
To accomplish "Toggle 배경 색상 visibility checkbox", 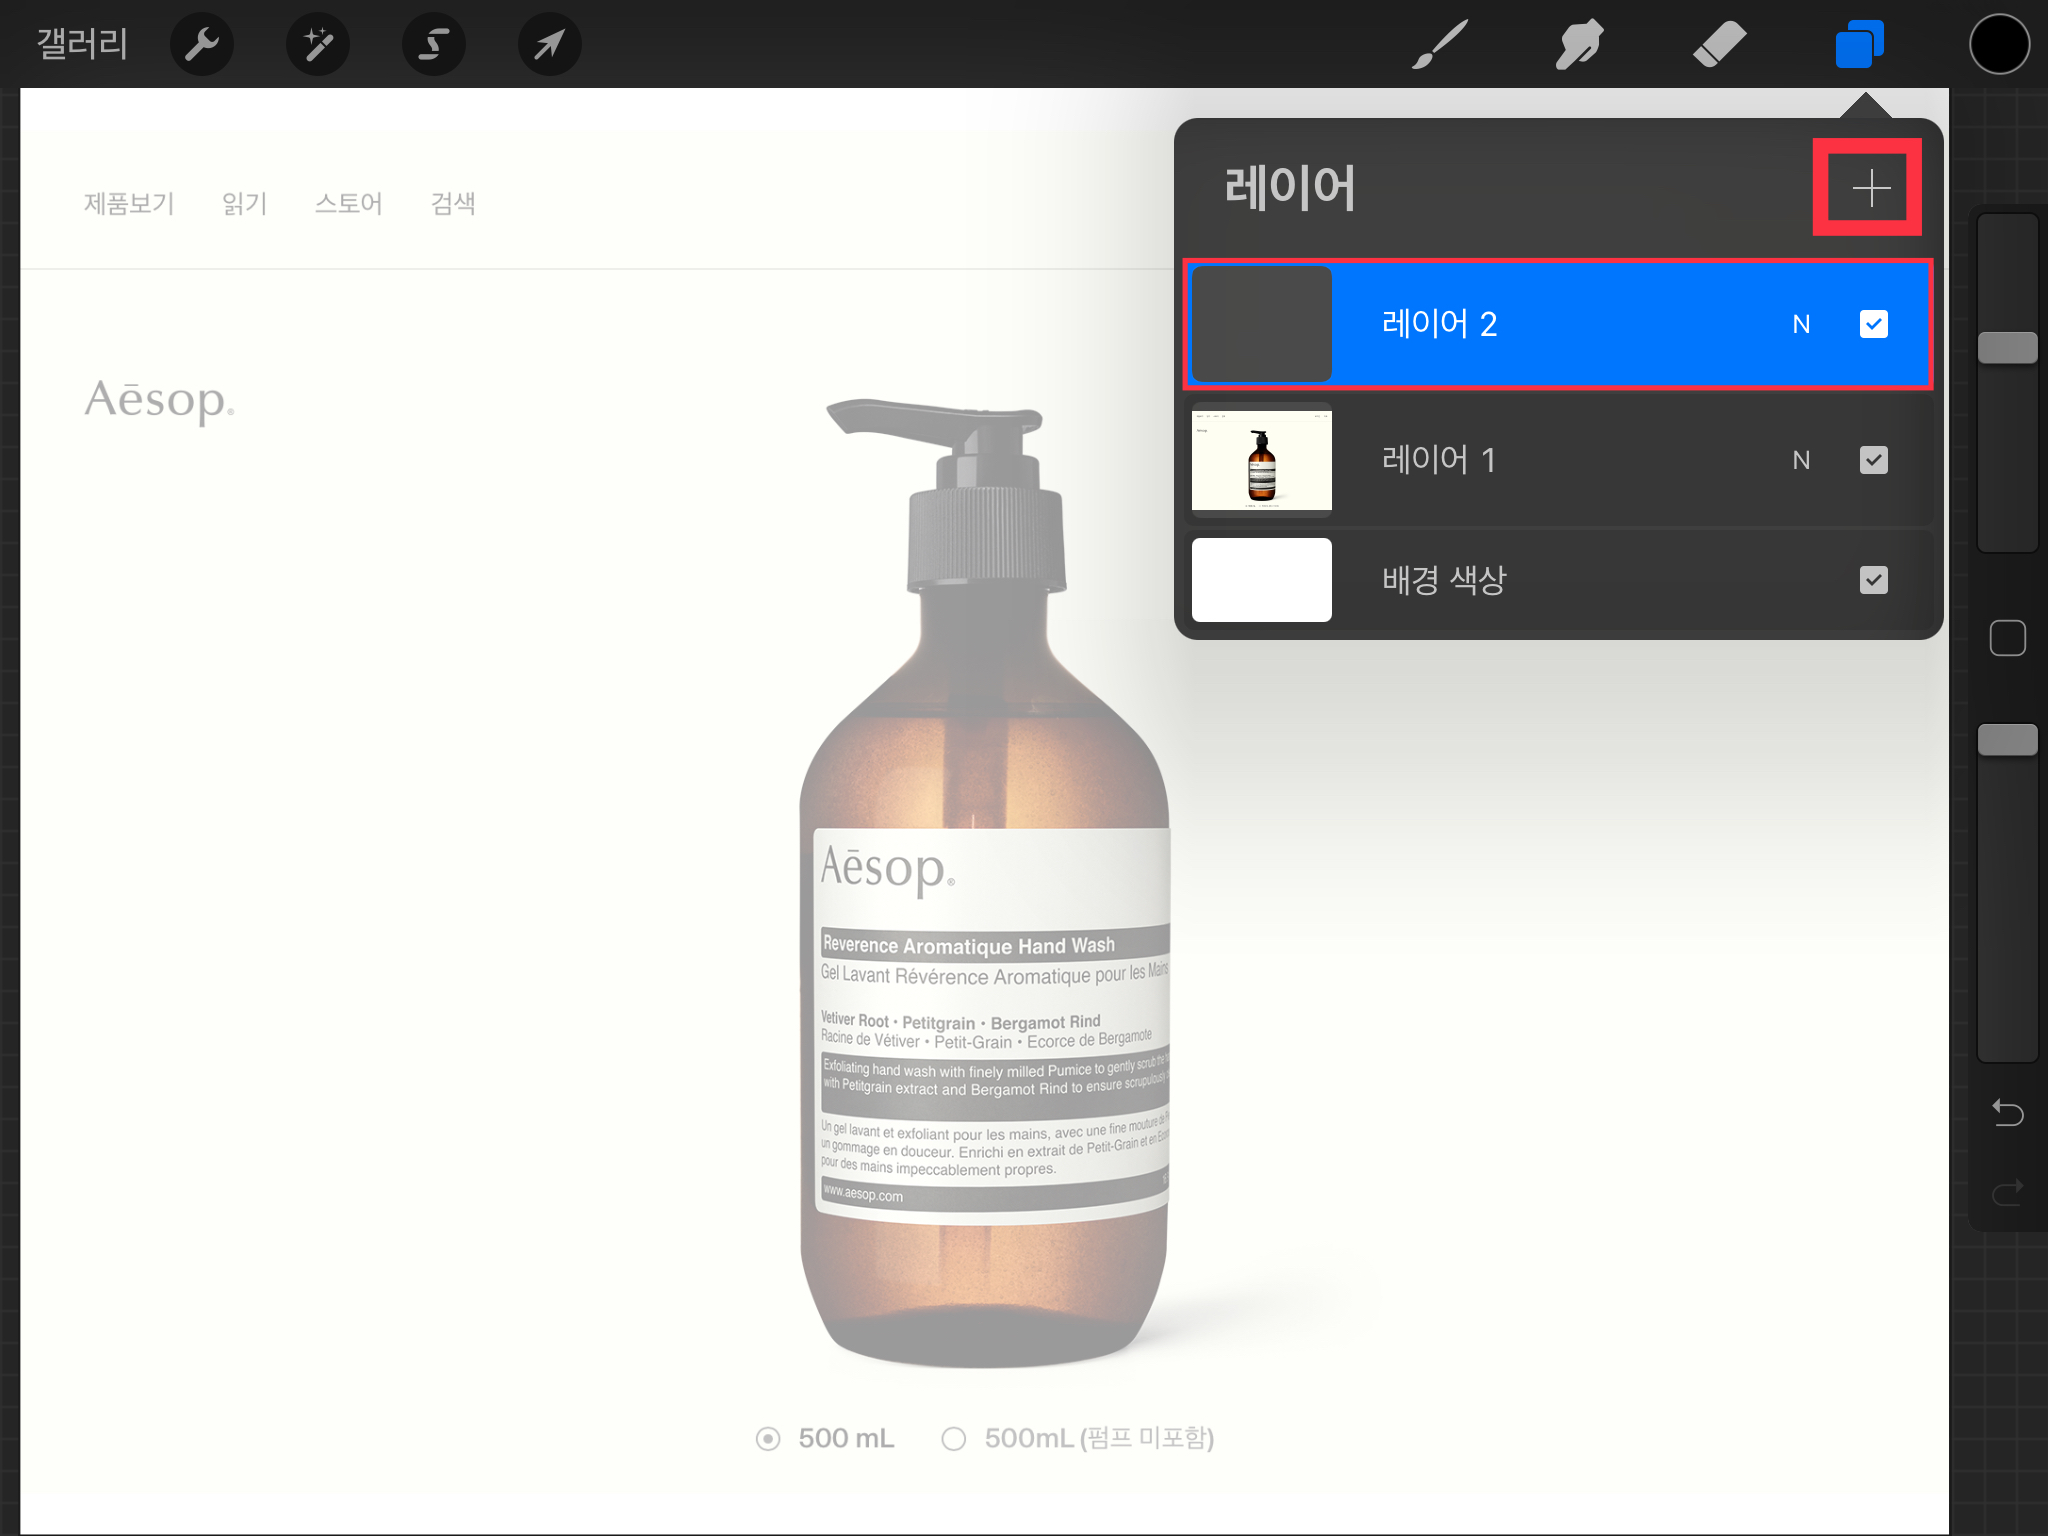I will click(x=1873, y=580).
